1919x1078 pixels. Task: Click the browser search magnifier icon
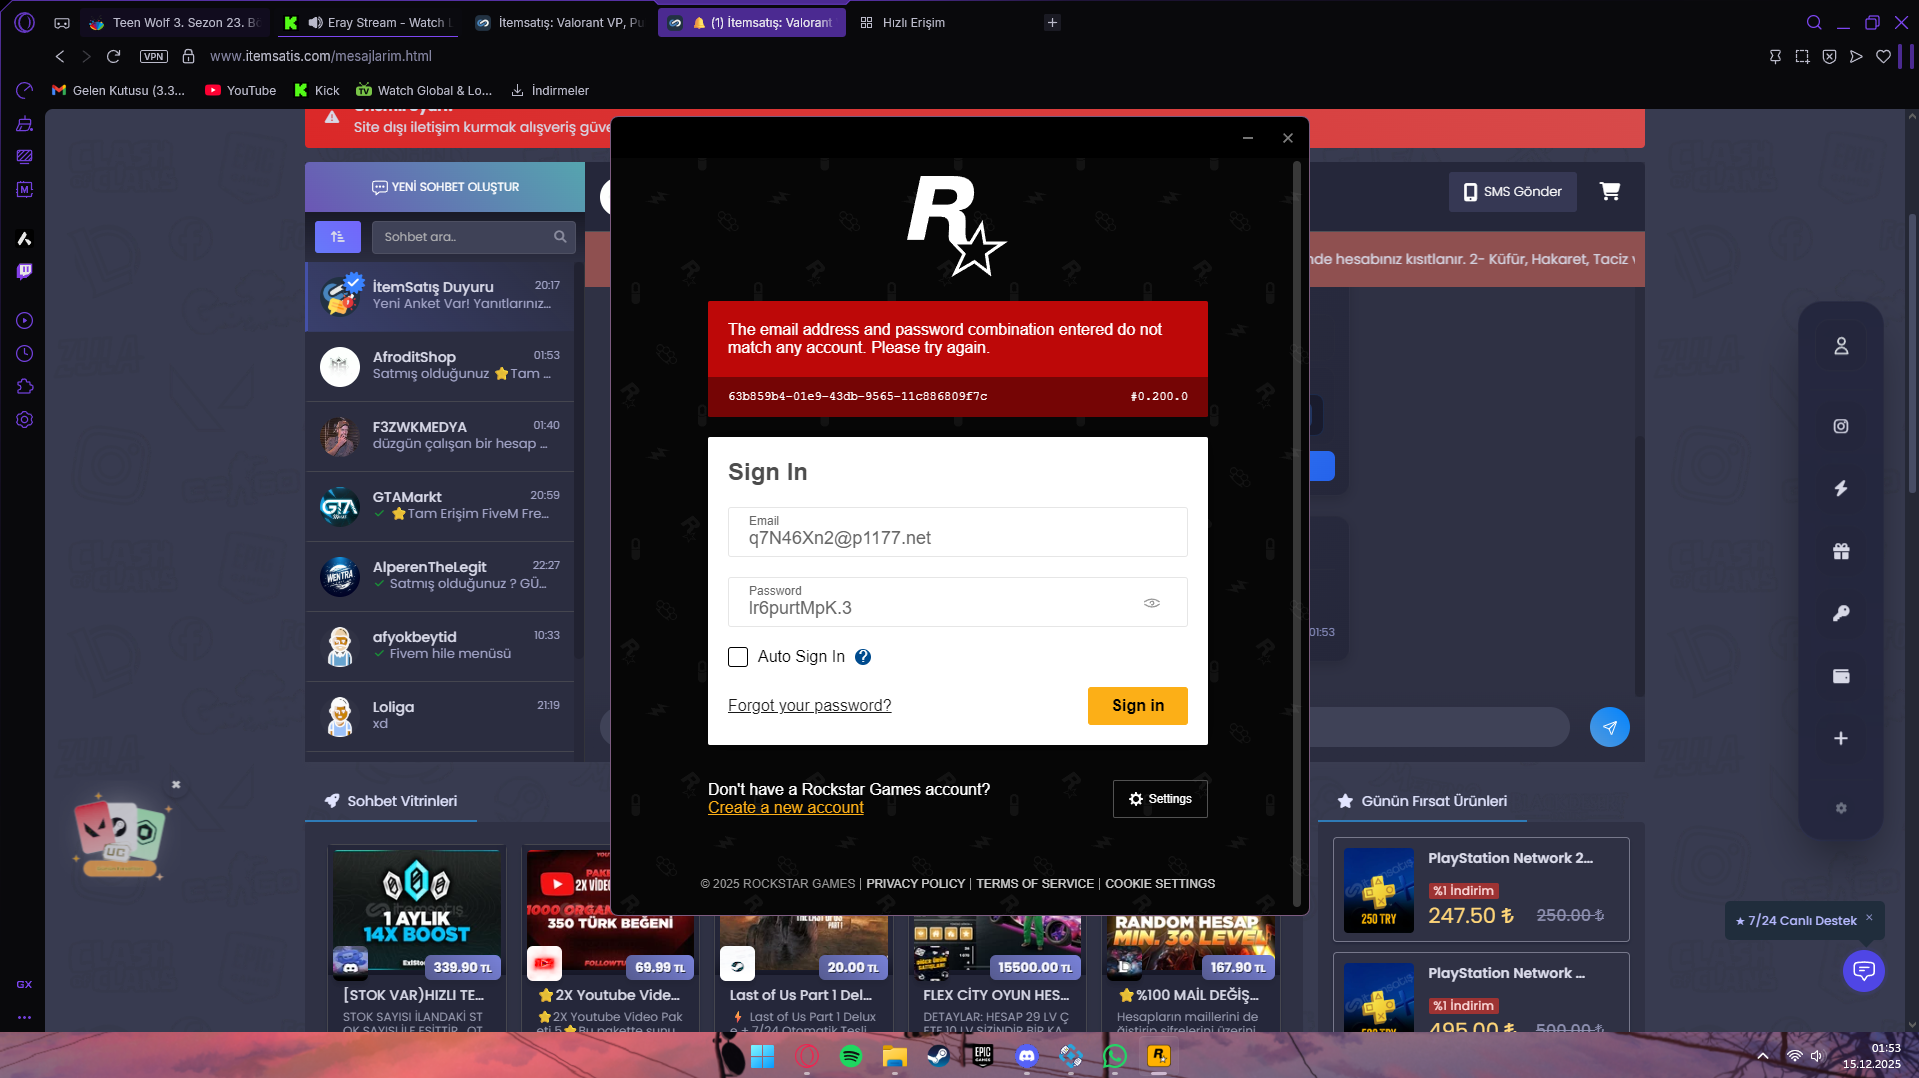(1814, 22)
